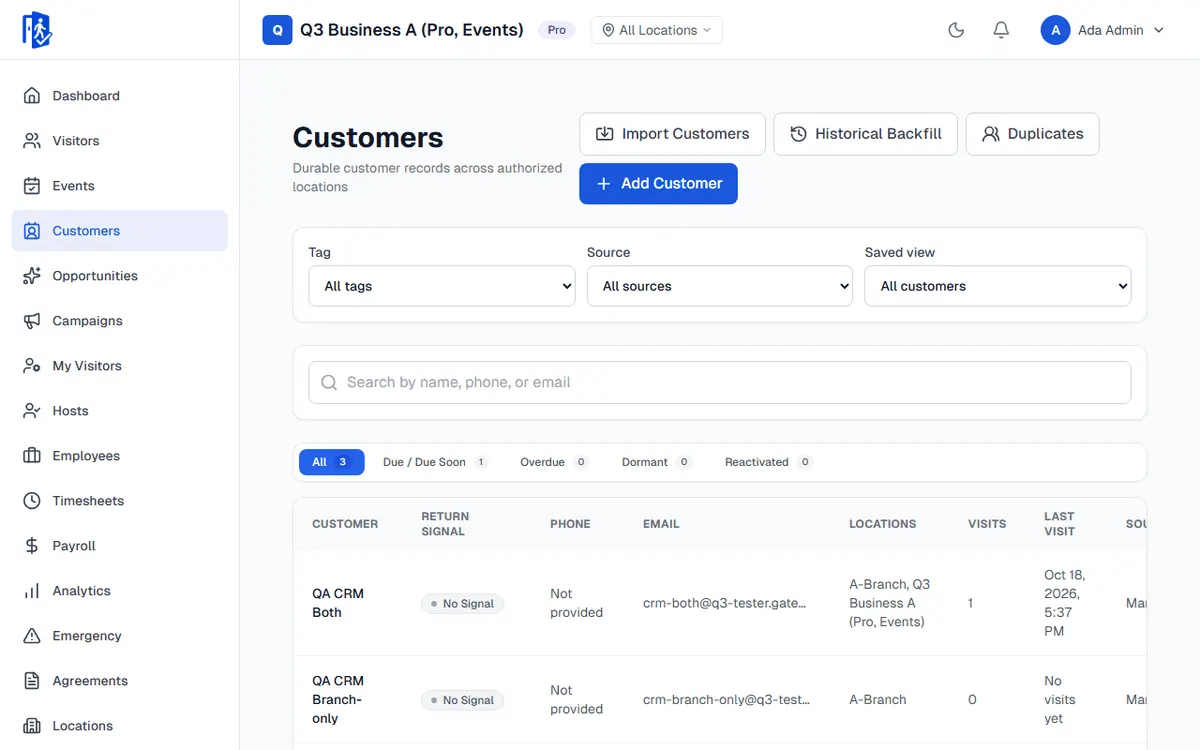Click the Customer column header
The height and width of the screenshot is (750, 1200).
click(345, 524)
